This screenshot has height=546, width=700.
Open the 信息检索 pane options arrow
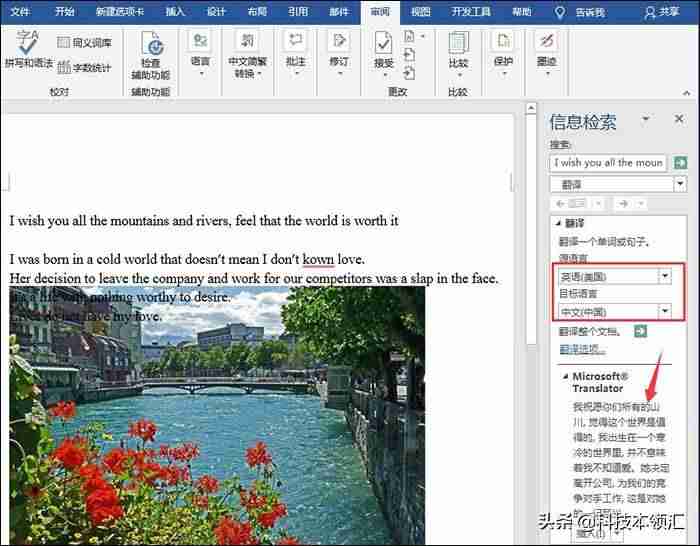(x=645, y=118)
